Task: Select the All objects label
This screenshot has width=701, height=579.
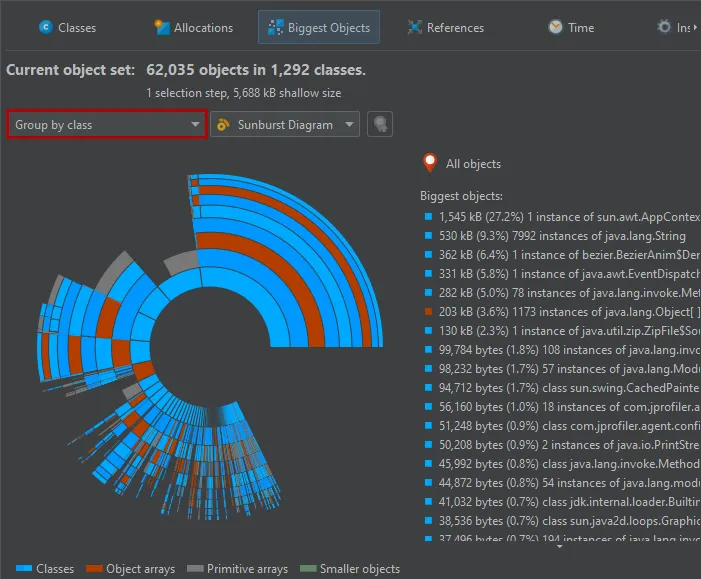Action: 473,164
